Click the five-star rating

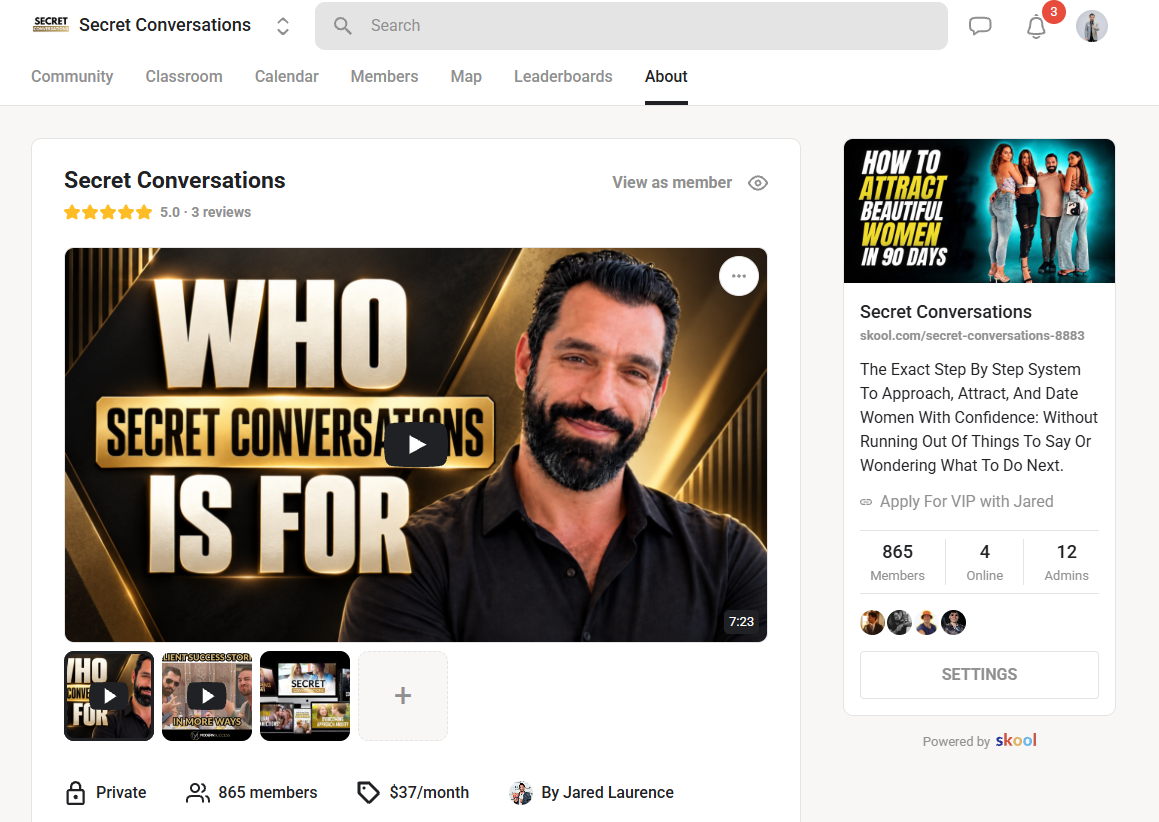(x=108, y=212)
